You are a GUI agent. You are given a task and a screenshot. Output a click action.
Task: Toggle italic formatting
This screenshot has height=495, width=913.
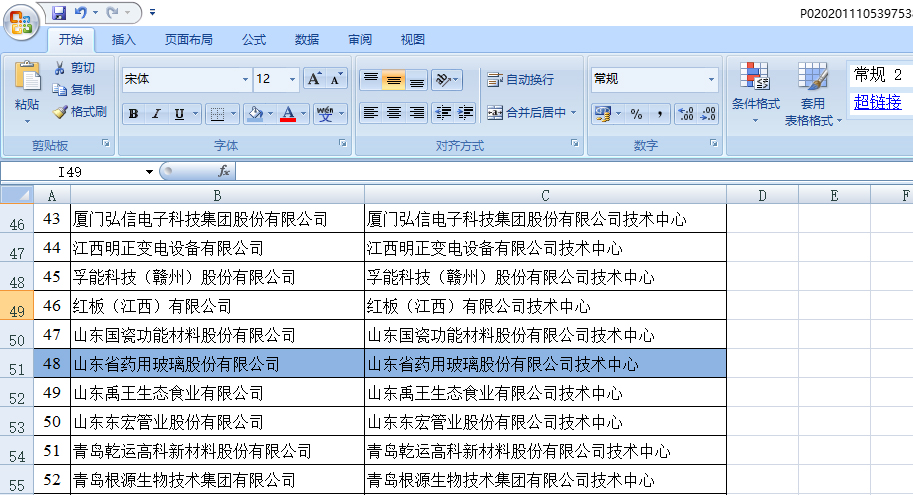click(x=156, y=114)
